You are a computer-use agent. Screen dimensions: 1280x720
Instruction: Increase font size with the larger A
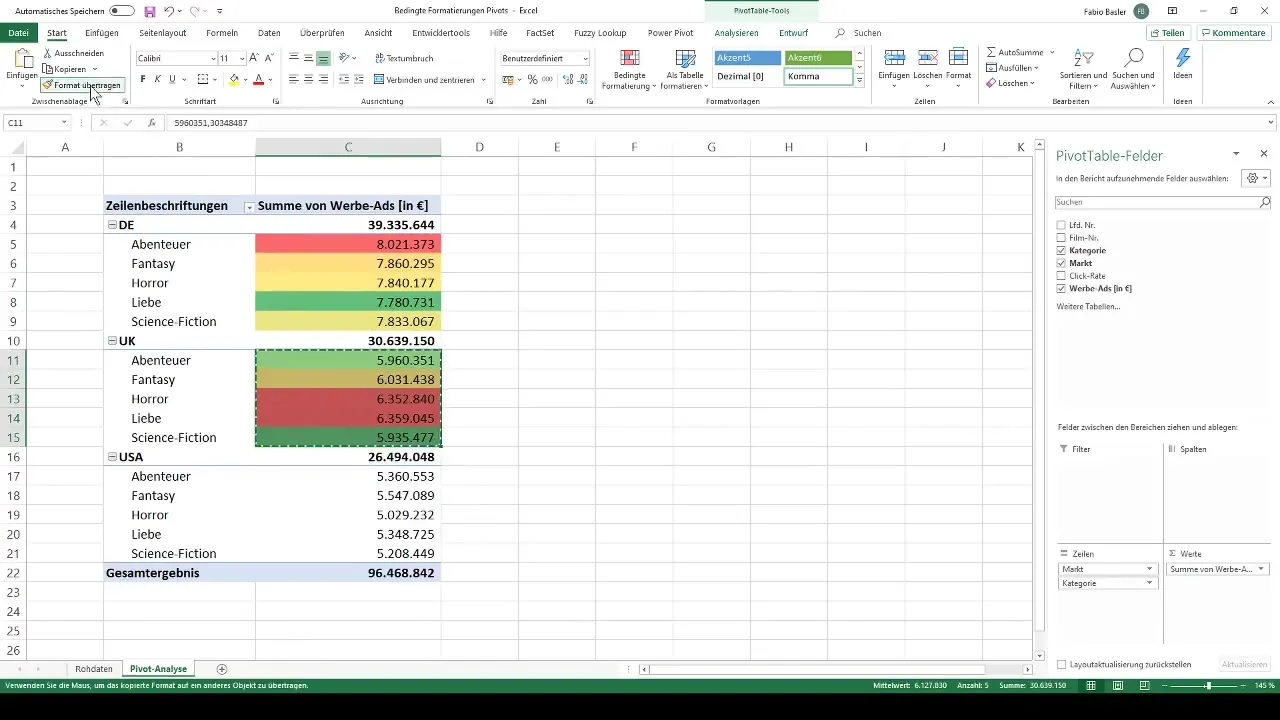click(254, 59)
